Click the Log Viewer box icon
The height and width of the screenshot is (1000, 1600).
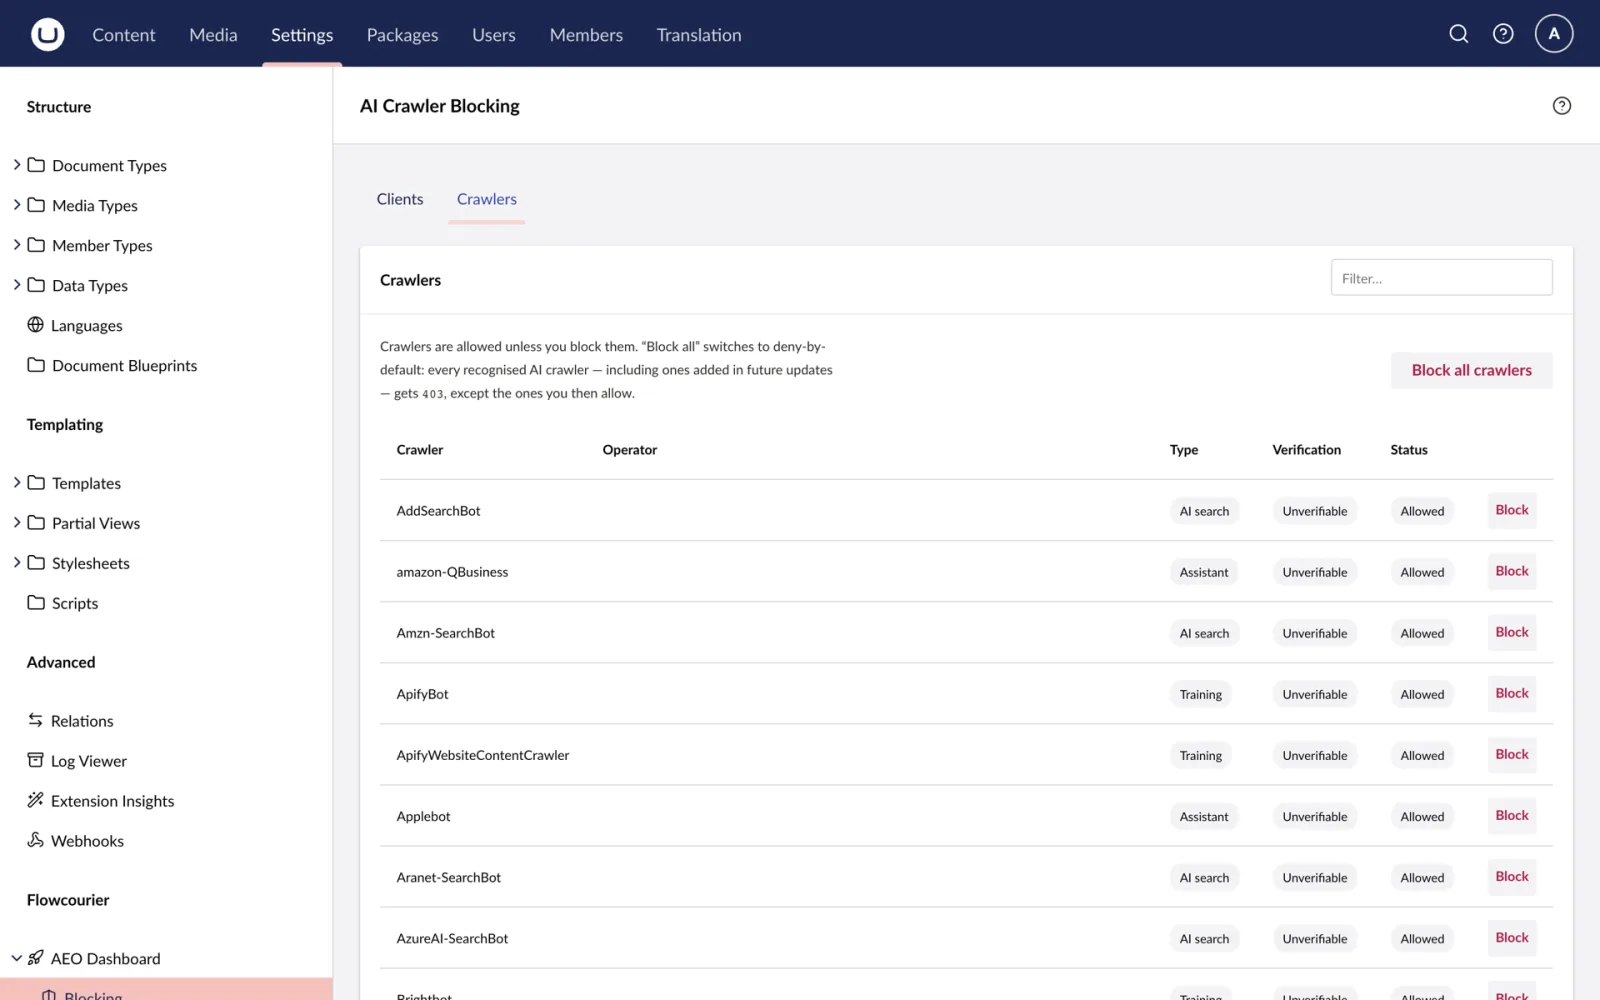(36, 760)
